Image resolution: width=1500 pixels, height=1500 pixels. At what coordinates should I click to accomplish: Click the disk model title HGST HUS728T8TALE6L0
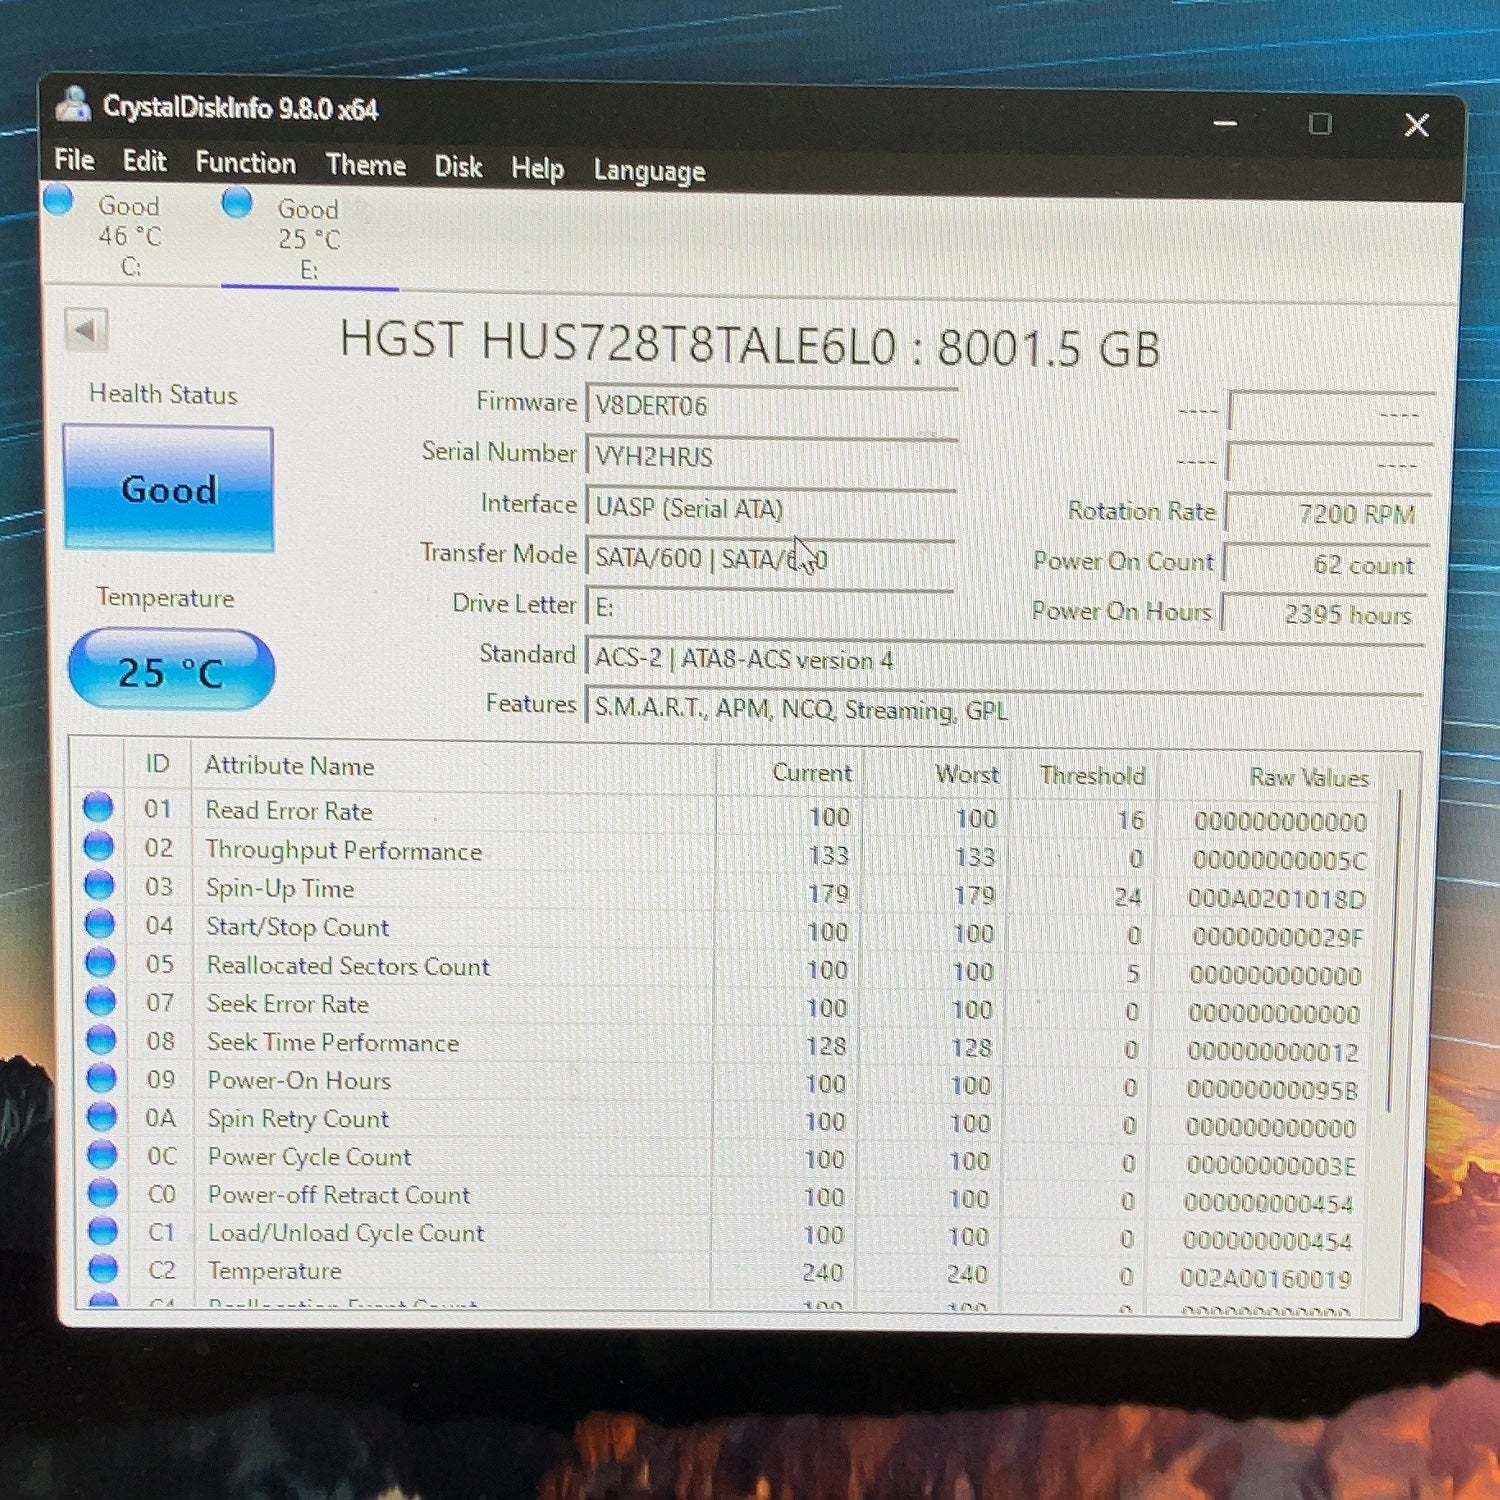tap(618, 342)
